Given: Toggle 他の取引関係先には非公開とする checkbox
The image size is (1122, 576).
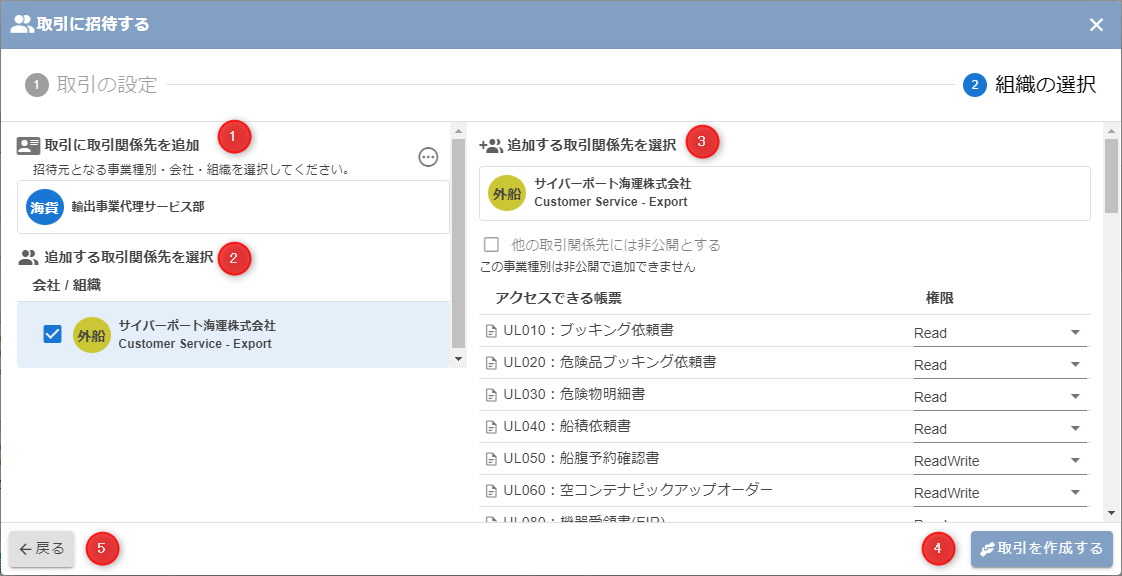Looking at the screenshot, I should pos(491,244).
